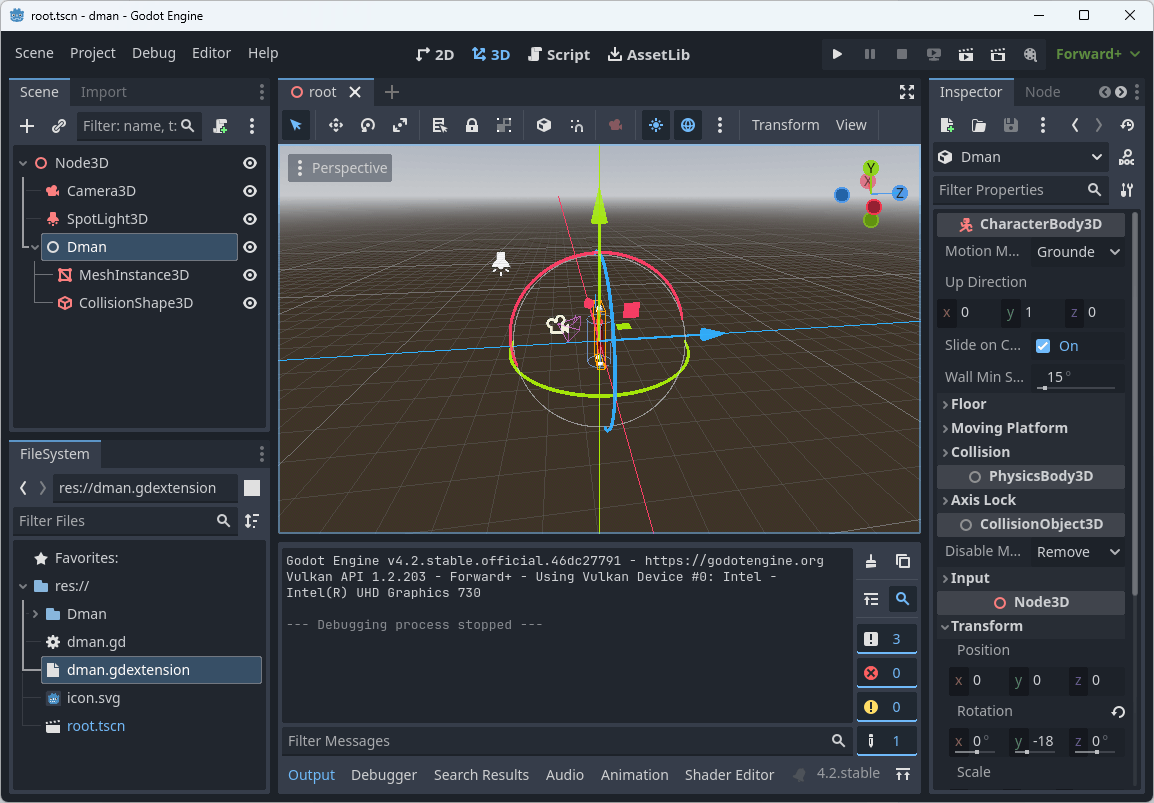Stop the running project
Image resolution: width=1154 pixels, height=803 pixels.
point(902,54)
